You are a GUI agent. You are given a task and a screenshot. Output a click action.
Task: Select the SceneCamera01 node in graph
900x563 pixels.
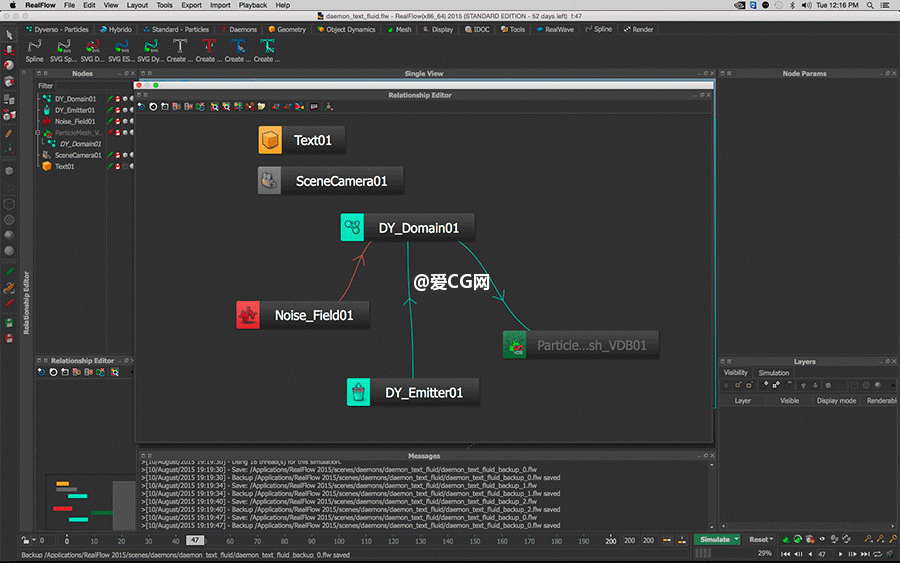click(x=331, y=181)
